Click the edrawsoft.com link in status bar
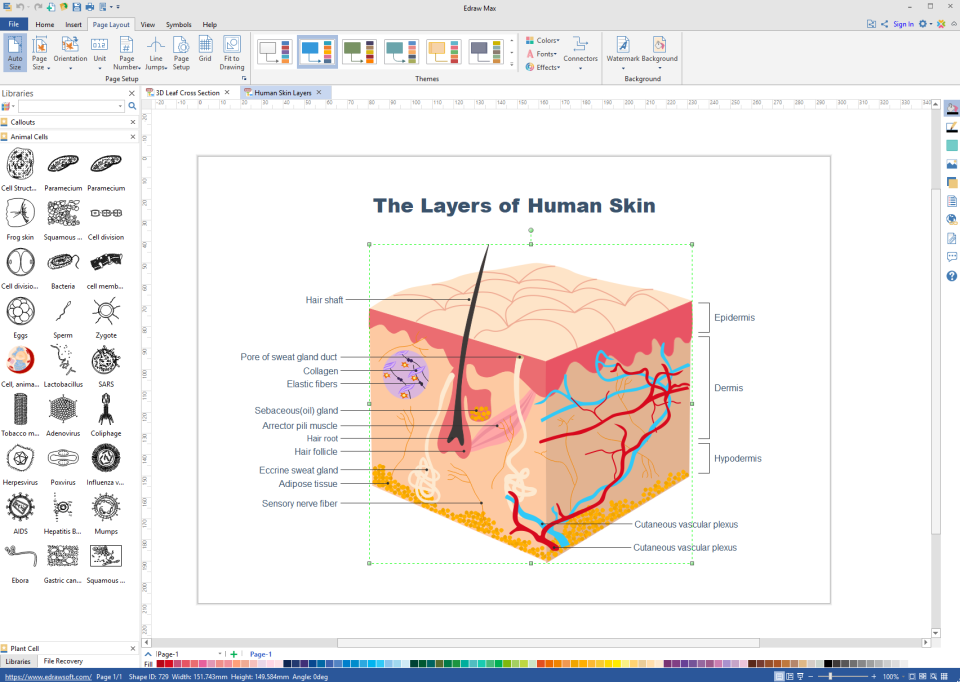This screenshot has height=682, width=960. (46, 677)
